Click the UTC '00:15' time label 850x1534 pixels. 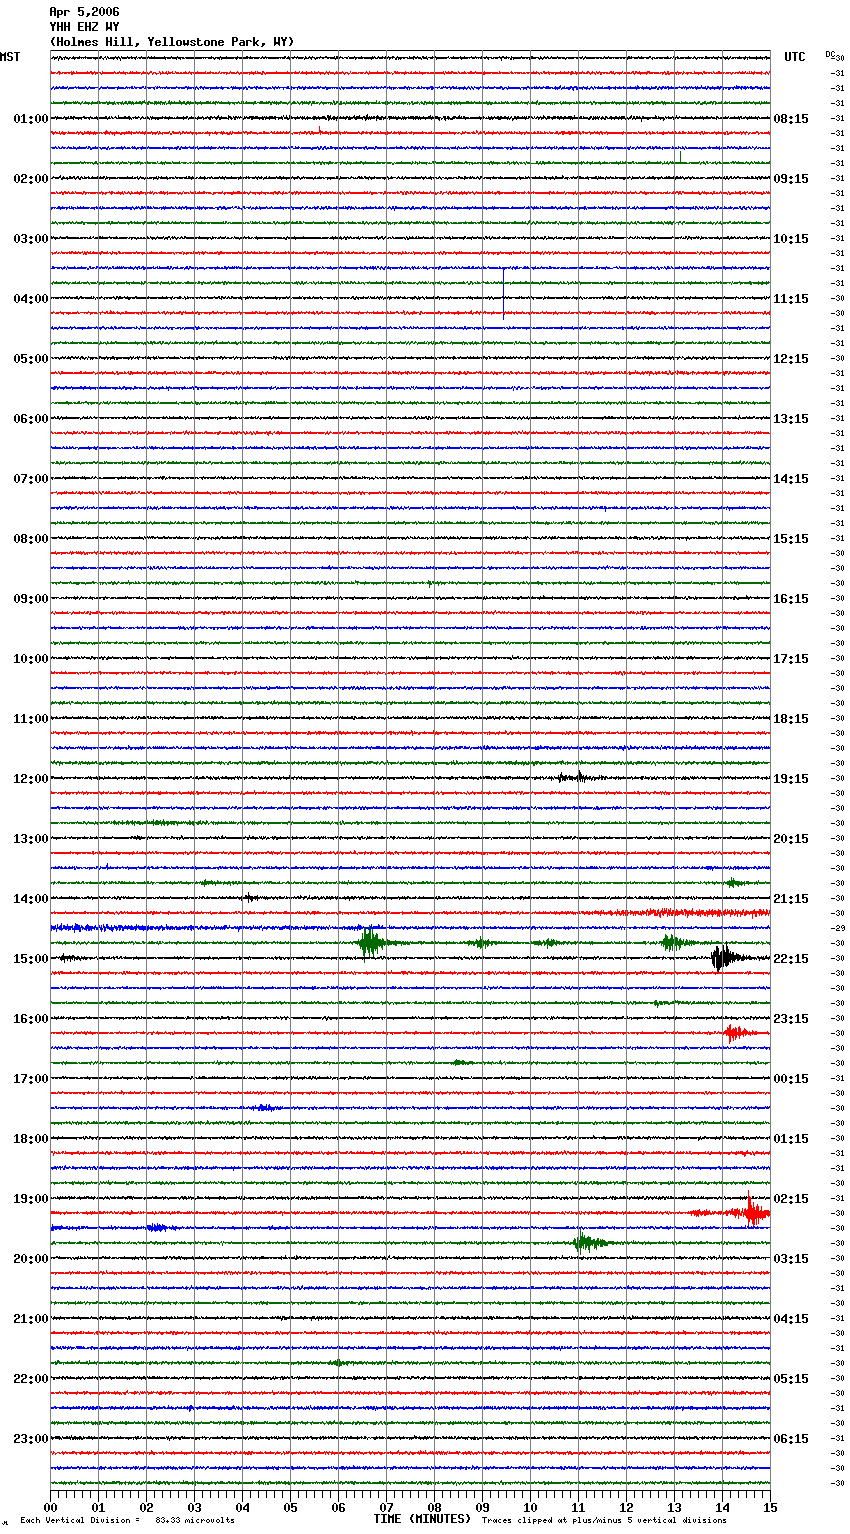click(x=791, y=1079)
